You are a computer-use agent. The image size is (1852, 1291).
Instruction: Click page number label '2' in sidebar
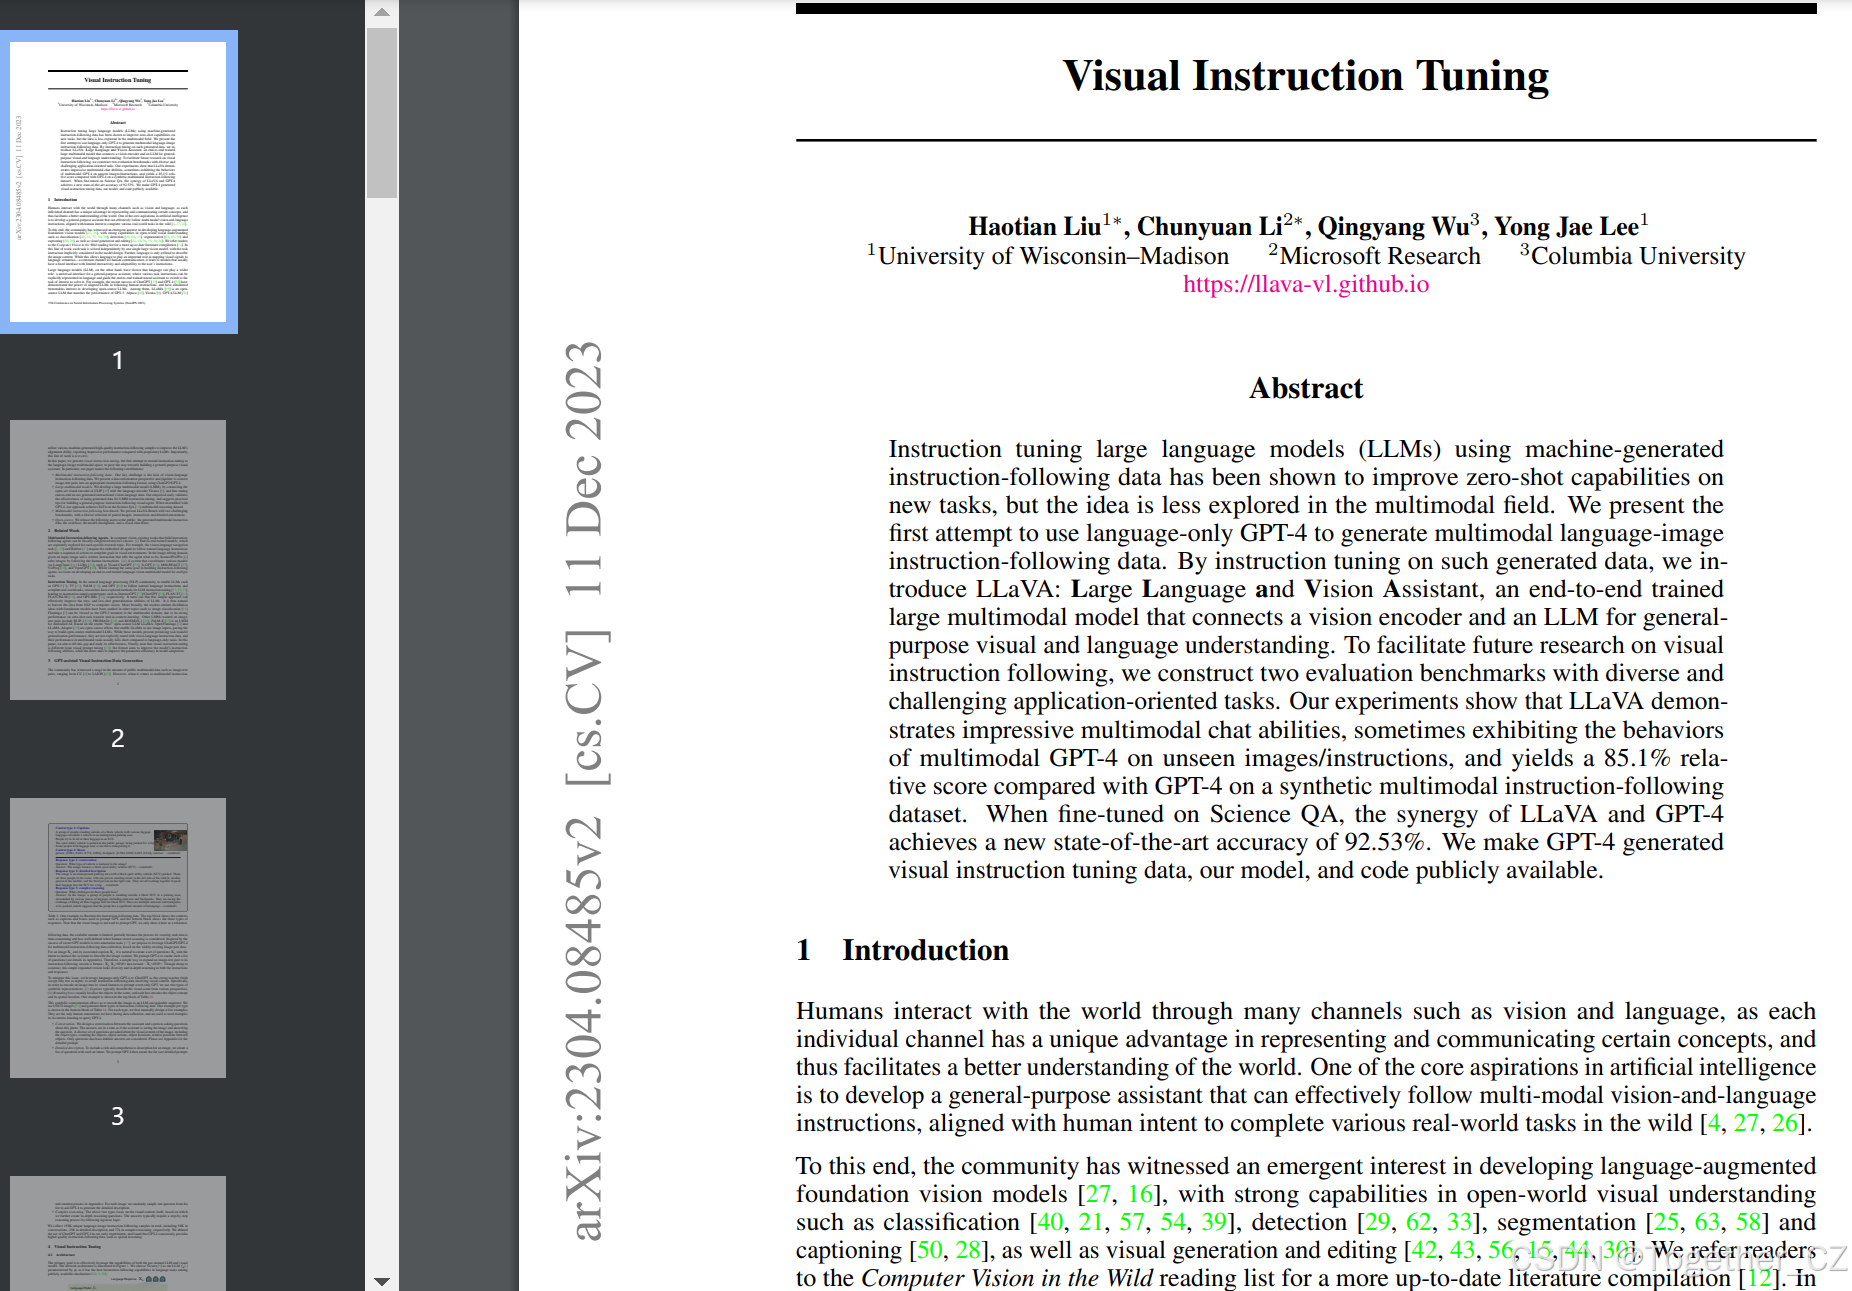118,738
